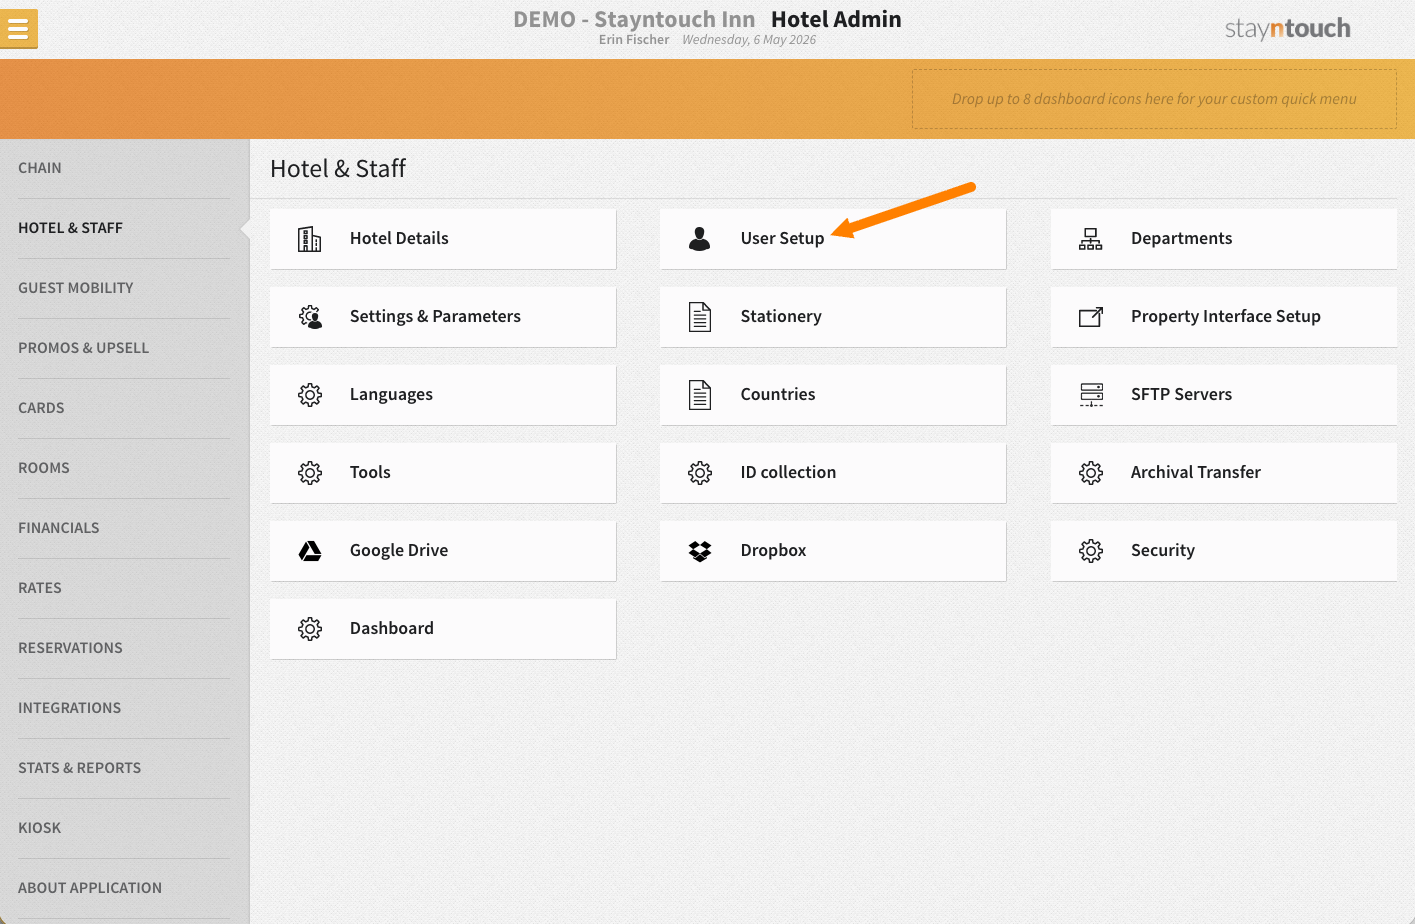Click the stayntouch logo
Screen dimensions: 1415x924
1287,29
